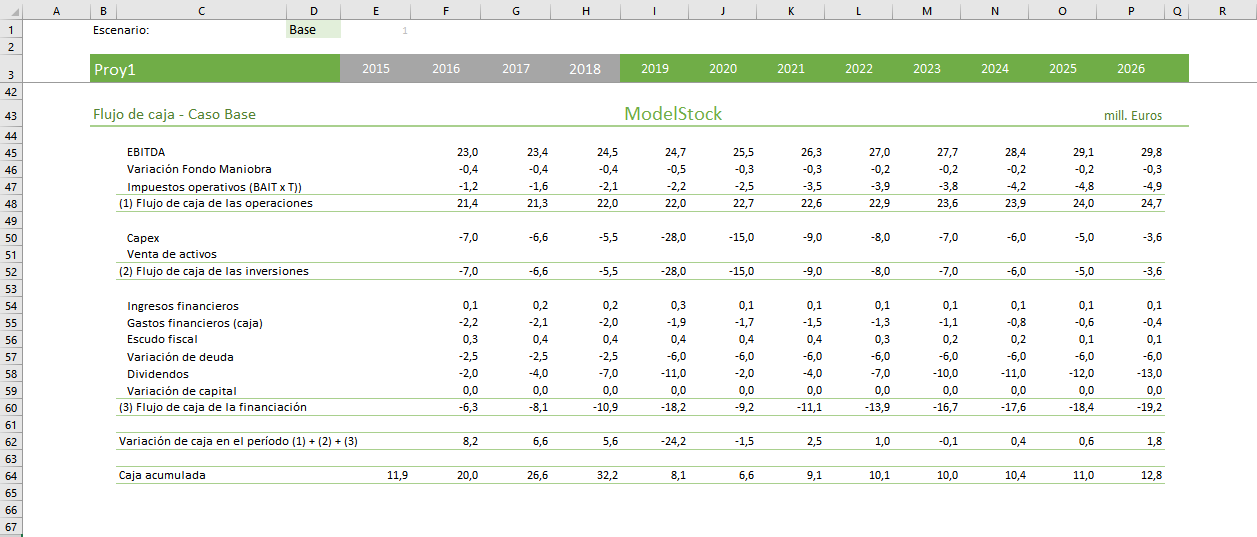
Task: Click the ModelStock title text
Action: coord(673,114)
